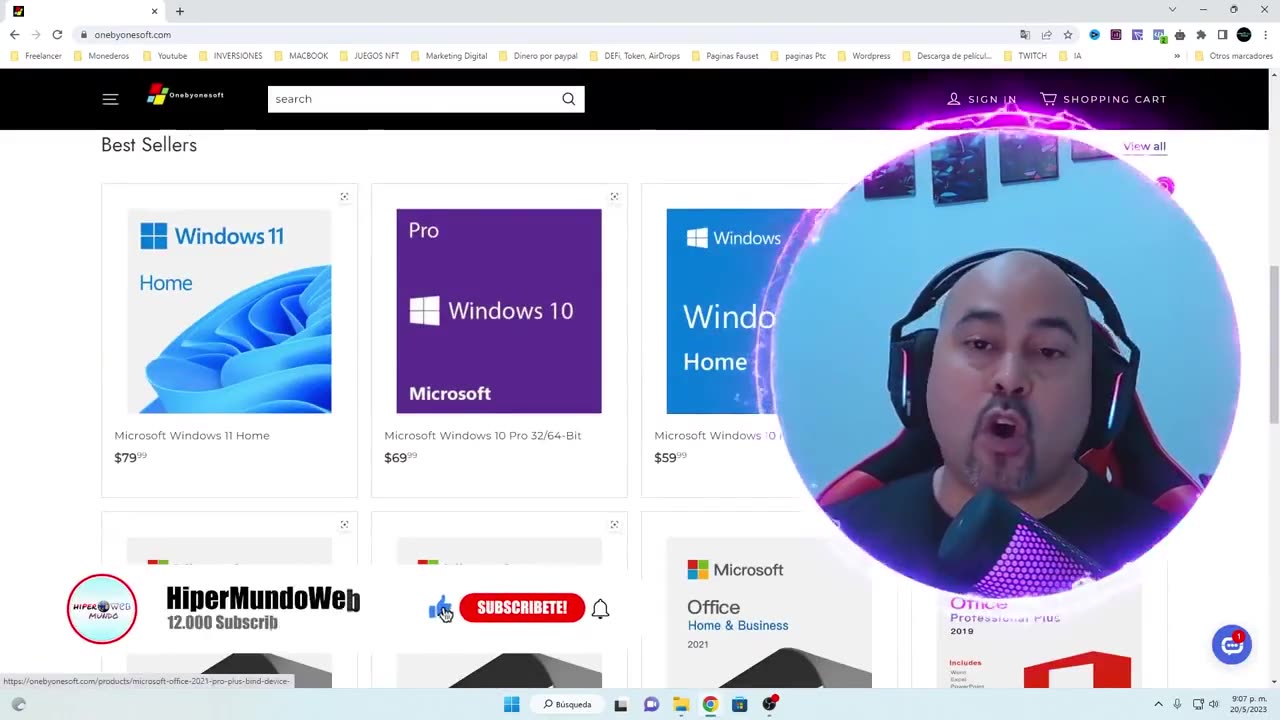Open a new browser tab

180,11
